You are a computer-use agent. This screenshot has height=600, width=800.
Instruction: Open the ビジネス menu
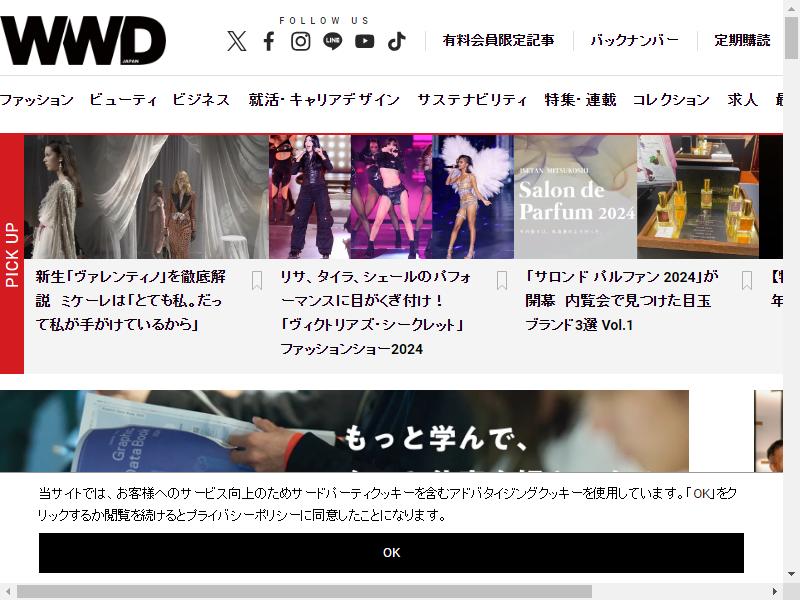tap(201, 99)
